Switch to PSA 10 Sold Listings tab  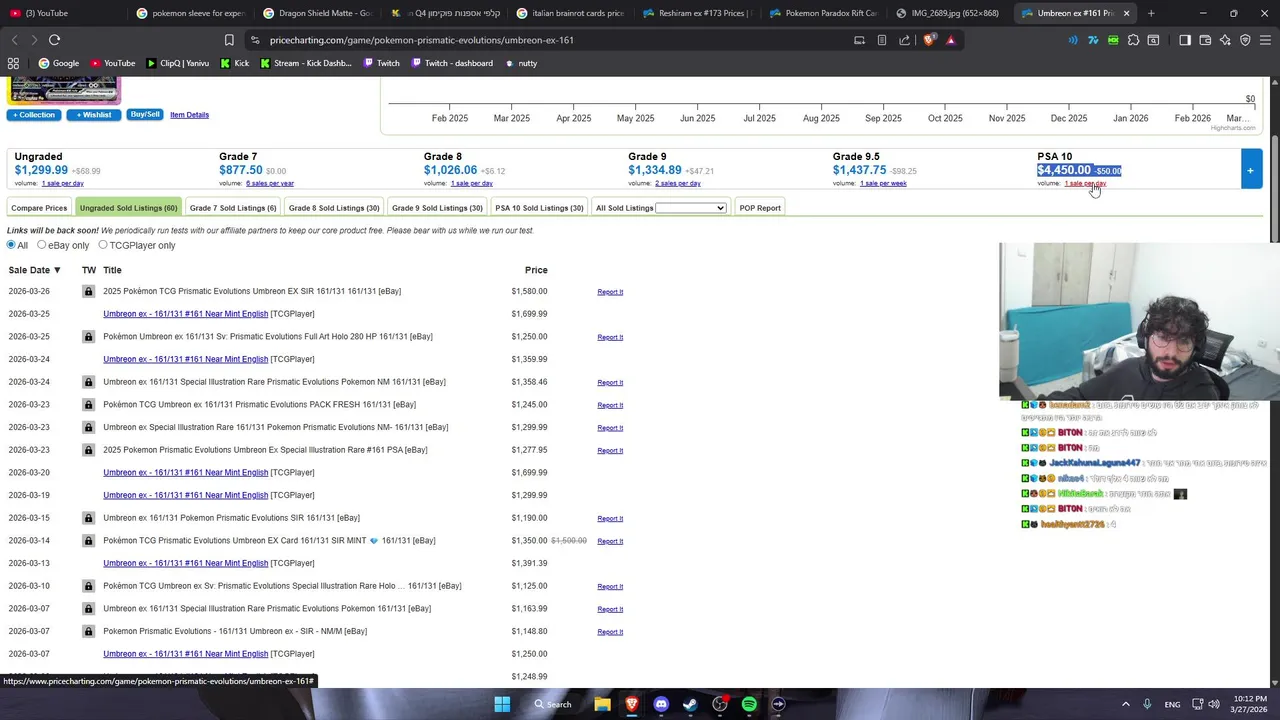click(539, 208)
